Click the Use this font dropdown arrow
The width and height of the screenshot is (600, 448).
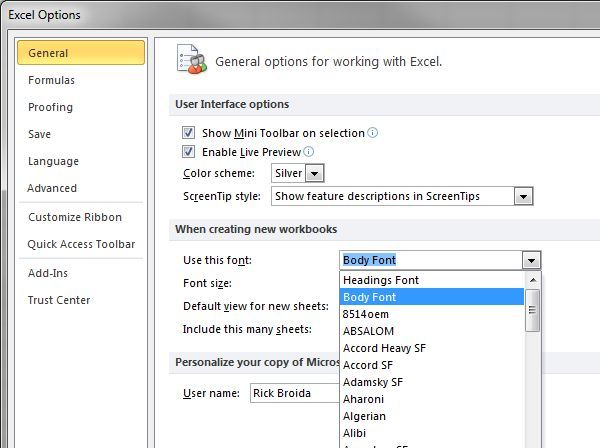(x=531, y=261)
